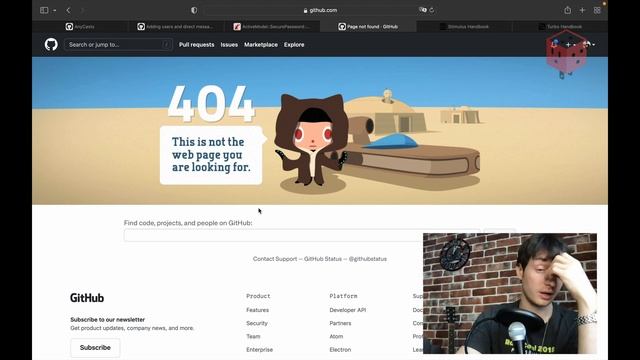Switch to the Stimulus Handbook tab
The height and width of the screenshot is (360, 640).
pos(464,27)
